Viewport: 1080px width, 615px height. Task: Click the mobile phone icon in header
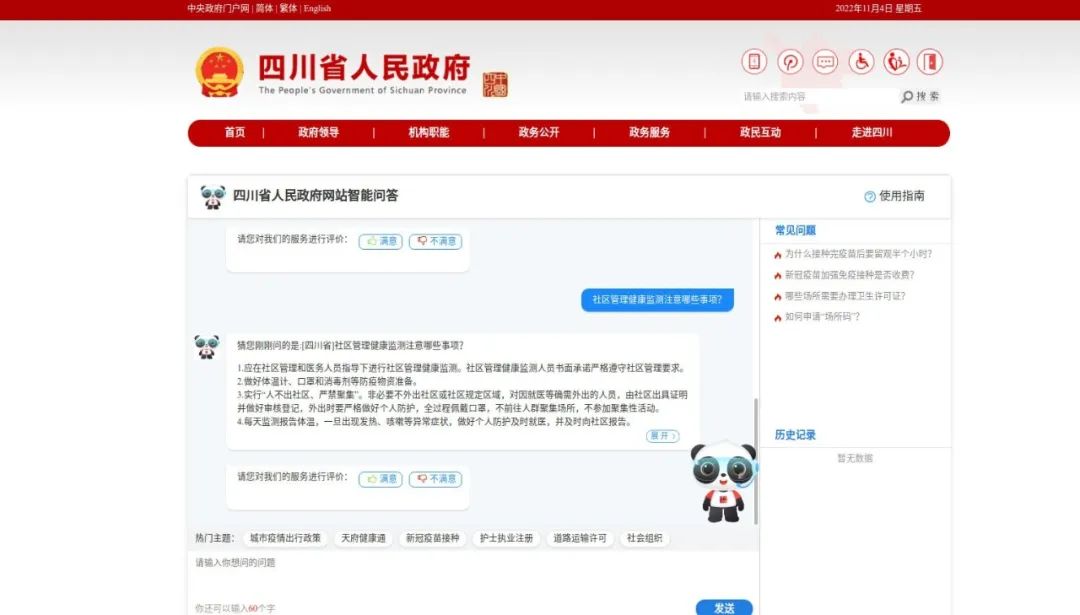(x=754, y=62)
